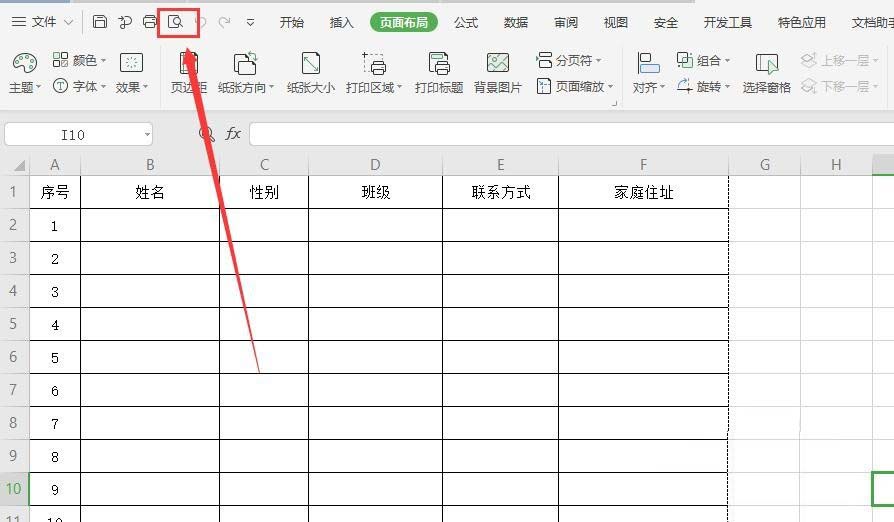This screenshot has width=894, height=522.
Task: Click the 家庭住址 header cell
Action: click(643, 192)
